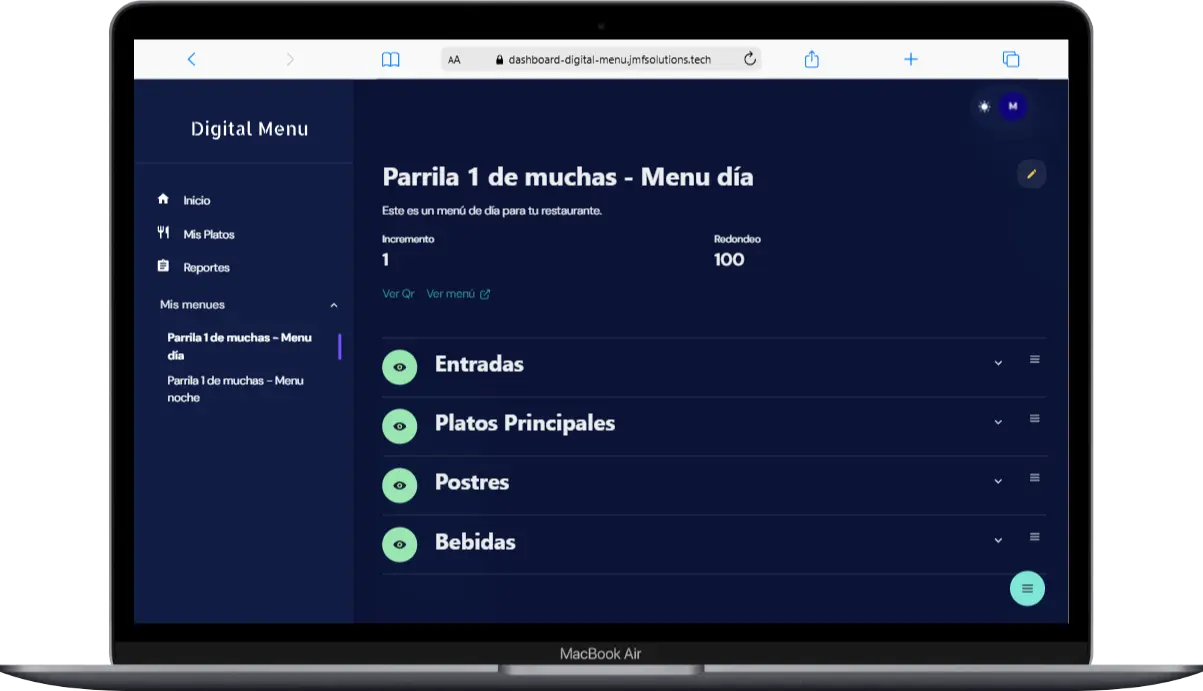Open the Ver menú external link
Viewport: 1203px width, 691px height.
(x=458, y=294)
